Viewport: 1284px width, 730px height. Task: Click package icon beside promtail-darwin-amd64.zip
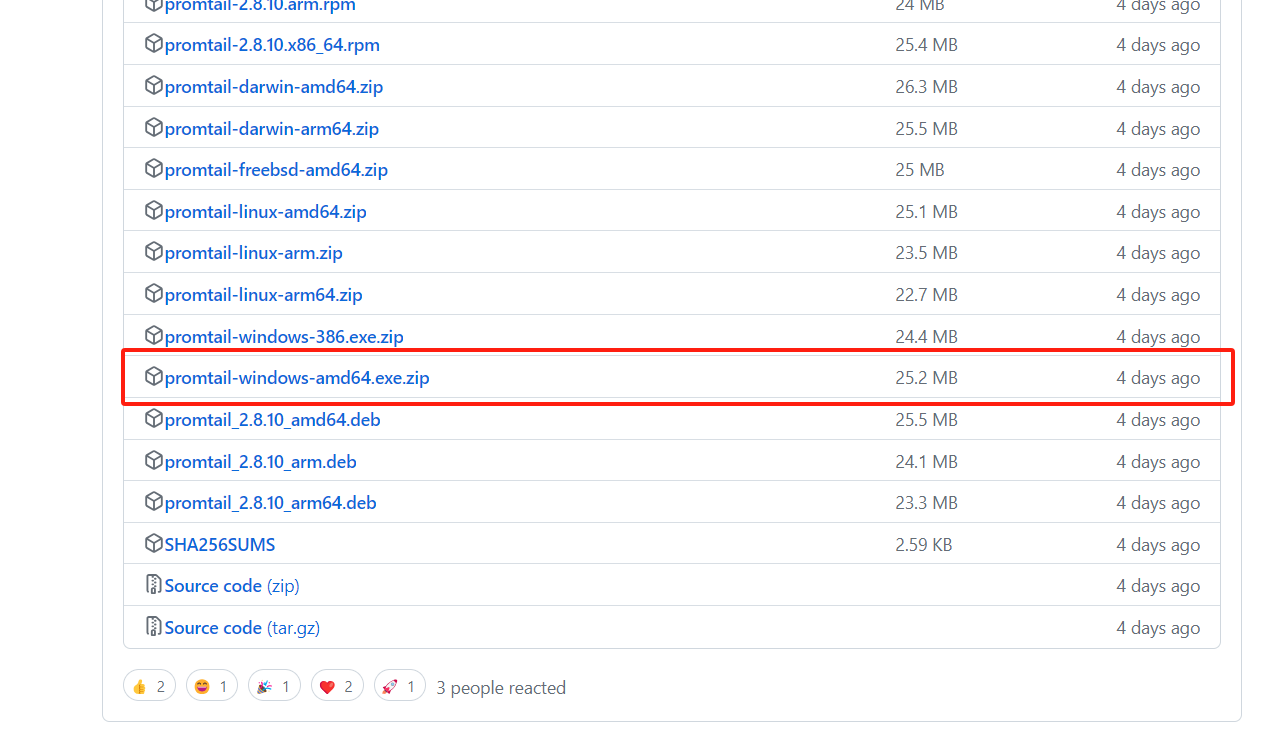[x=153, y=86]
